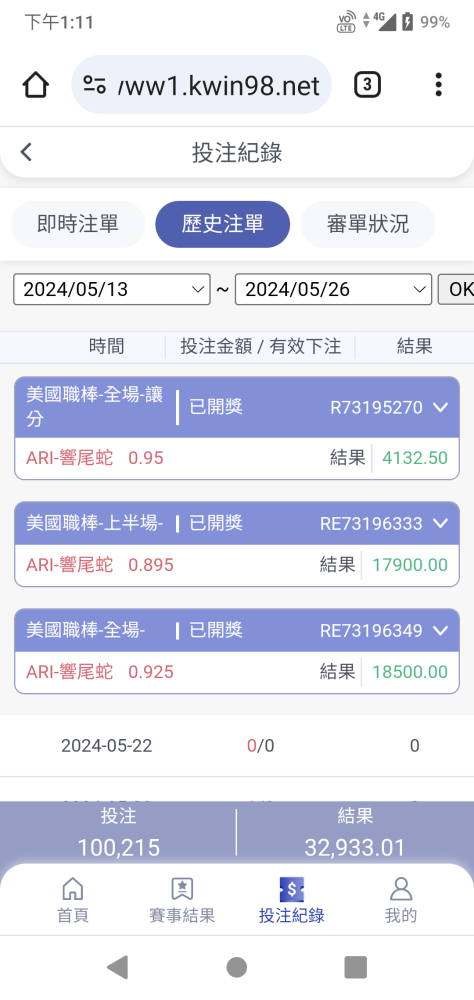Click the OK button beside date range
The width and height of the screenshot is (474, 1000).
click(x=457, y=290)
